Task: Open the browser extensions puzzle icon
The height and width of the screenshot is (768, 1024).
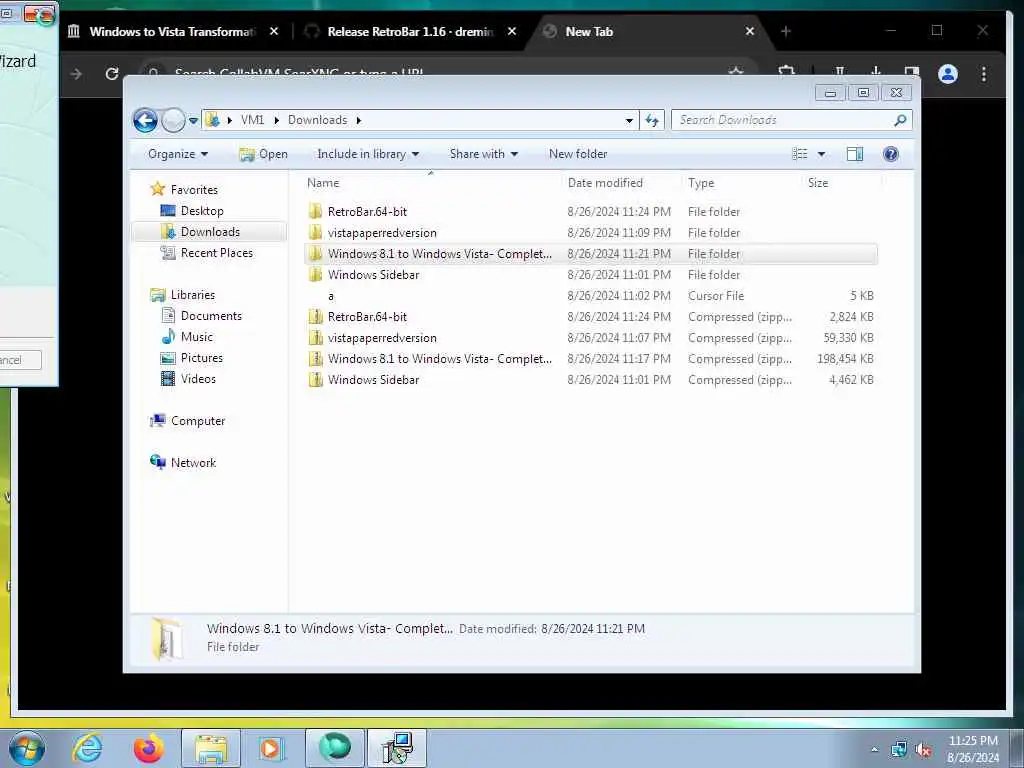Action: (x=786, y=72)
